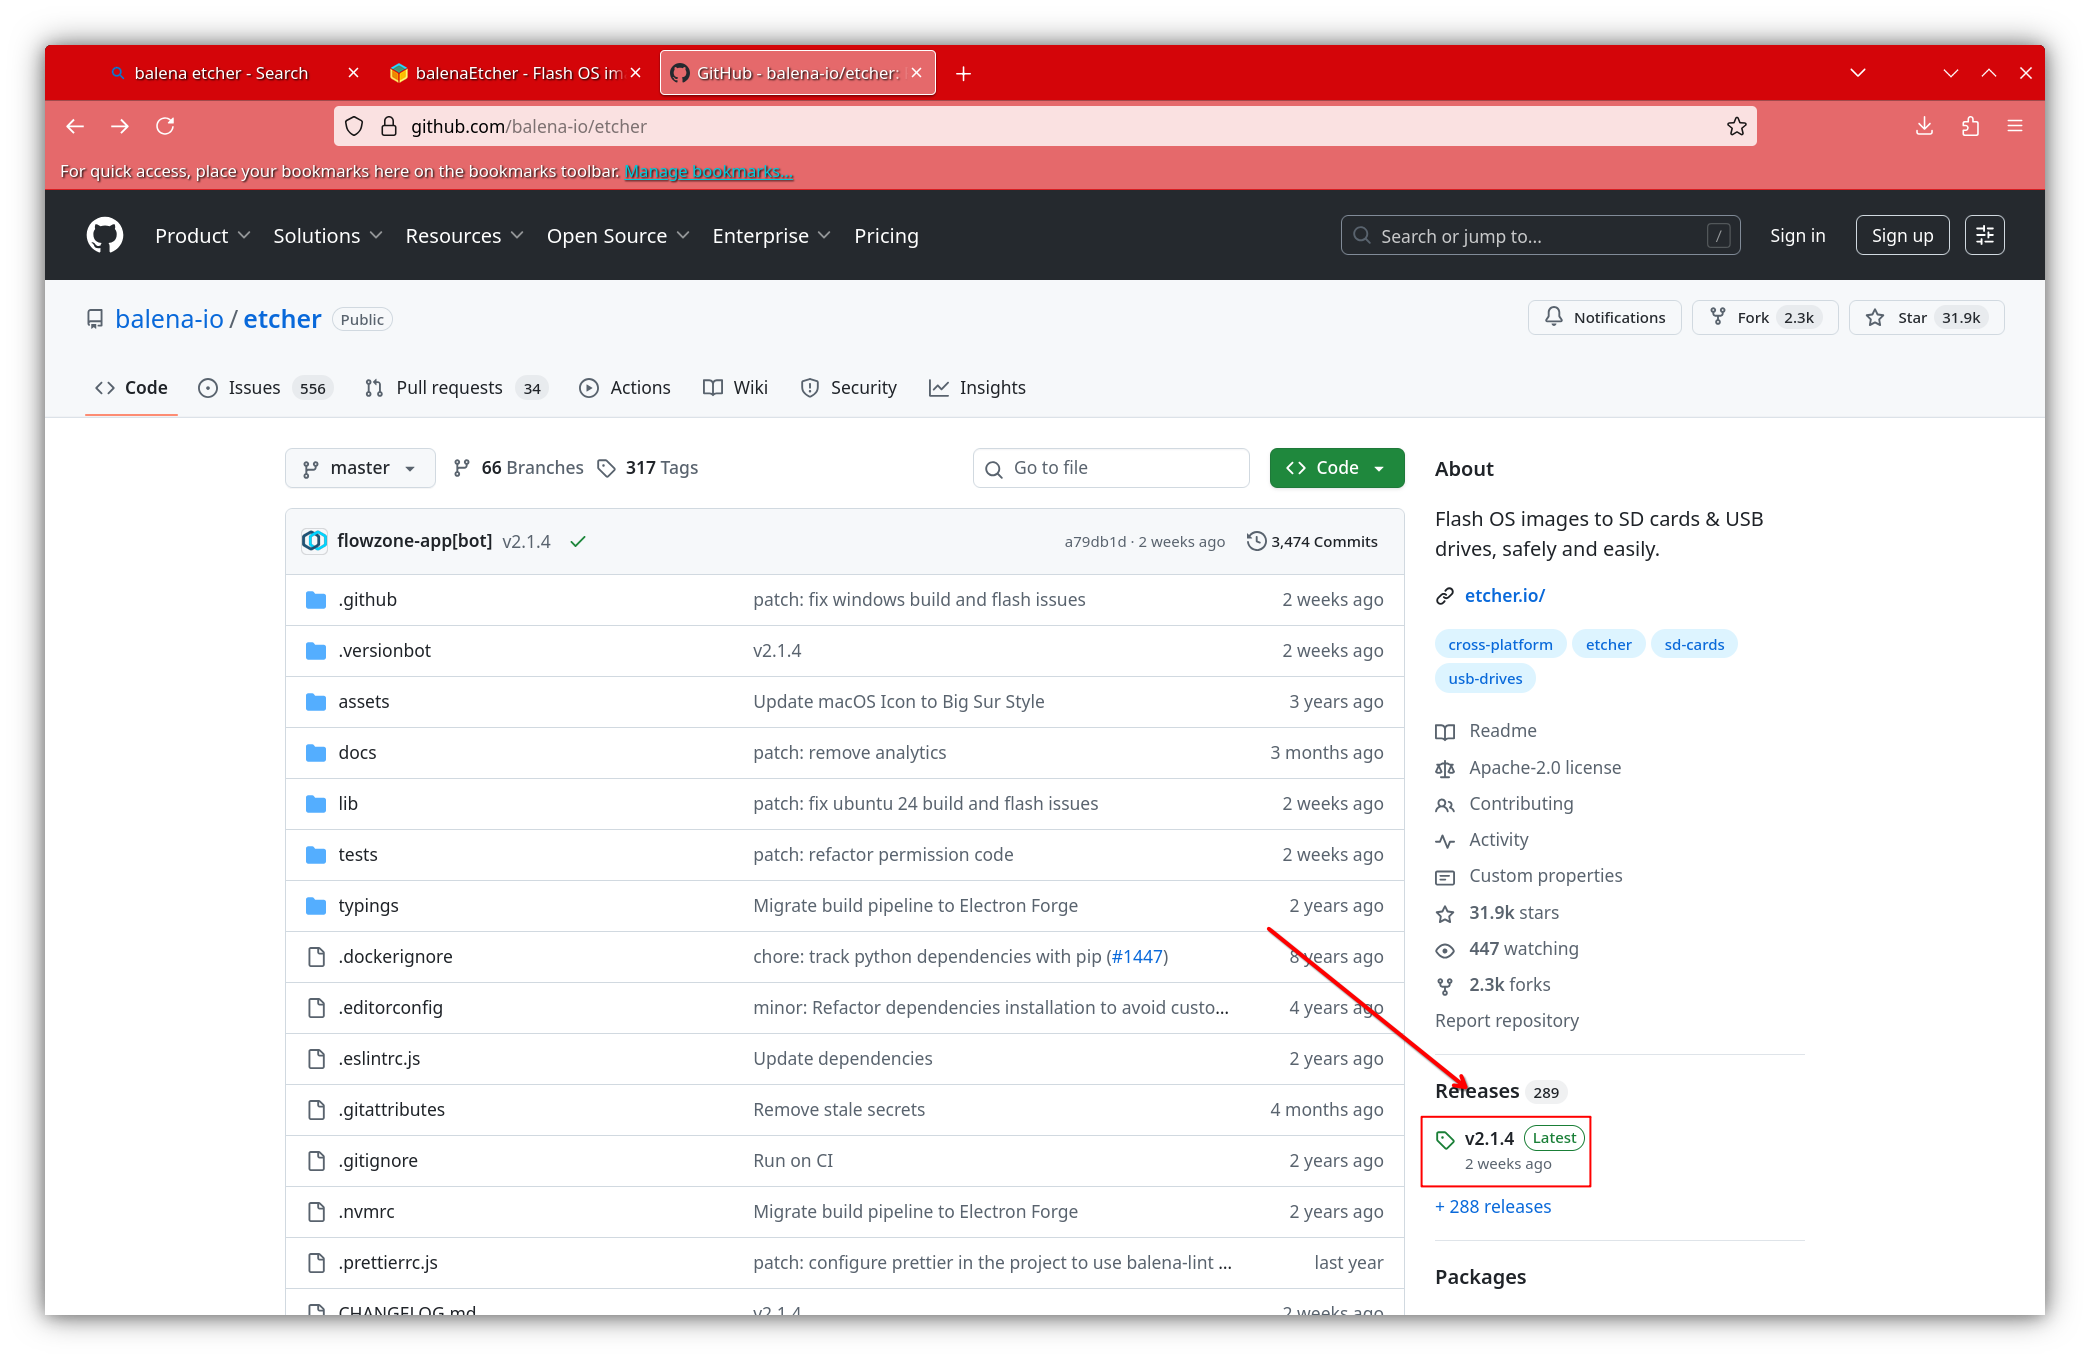The height and width of the screenshot is (1360, 2090).
Task: Open the .github folder
Action: point(367,600)
